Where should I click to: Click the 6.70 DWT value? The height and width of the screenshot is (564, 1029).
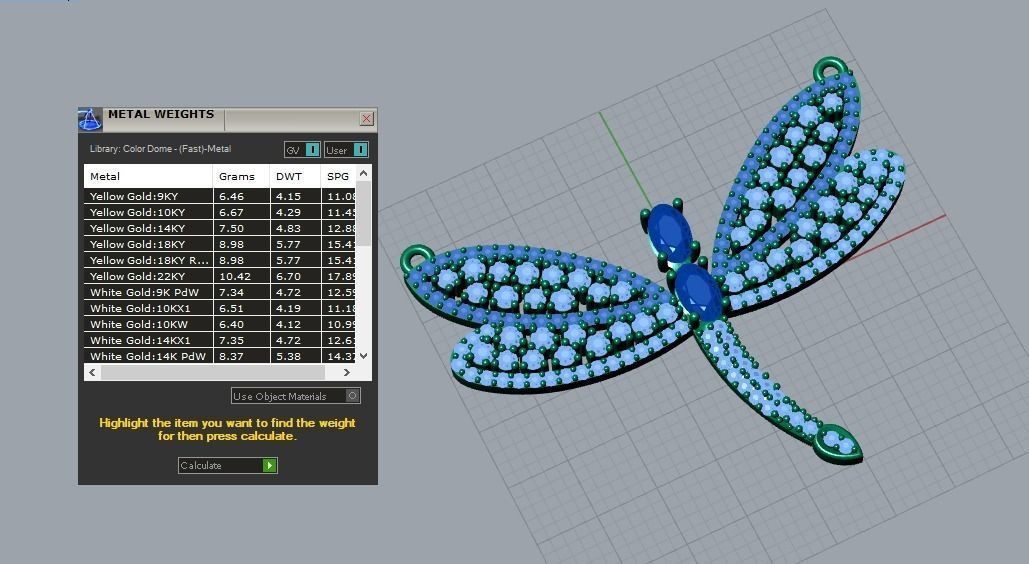pyautogui.click(x=288, y=276)
